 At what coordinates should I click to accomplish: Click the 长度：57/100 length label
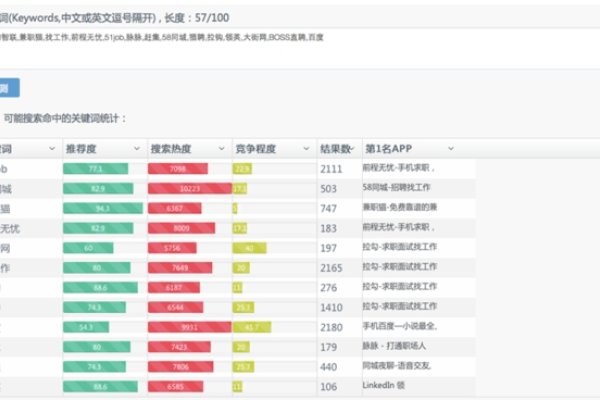click(197, 18)
